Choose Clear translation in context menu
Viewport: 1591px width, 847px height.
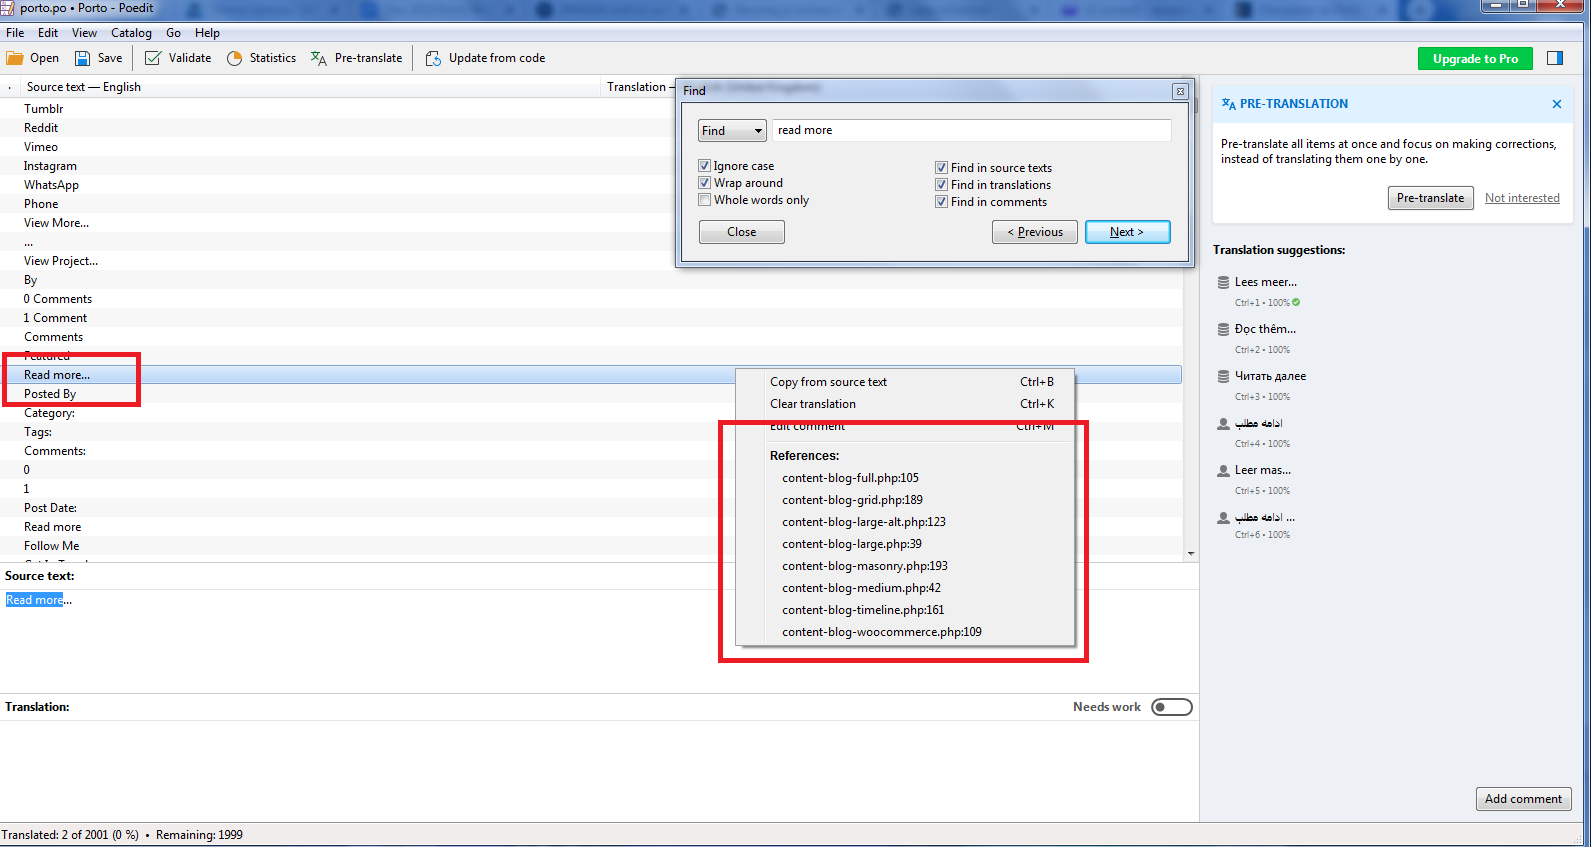(x=905, y=404)
